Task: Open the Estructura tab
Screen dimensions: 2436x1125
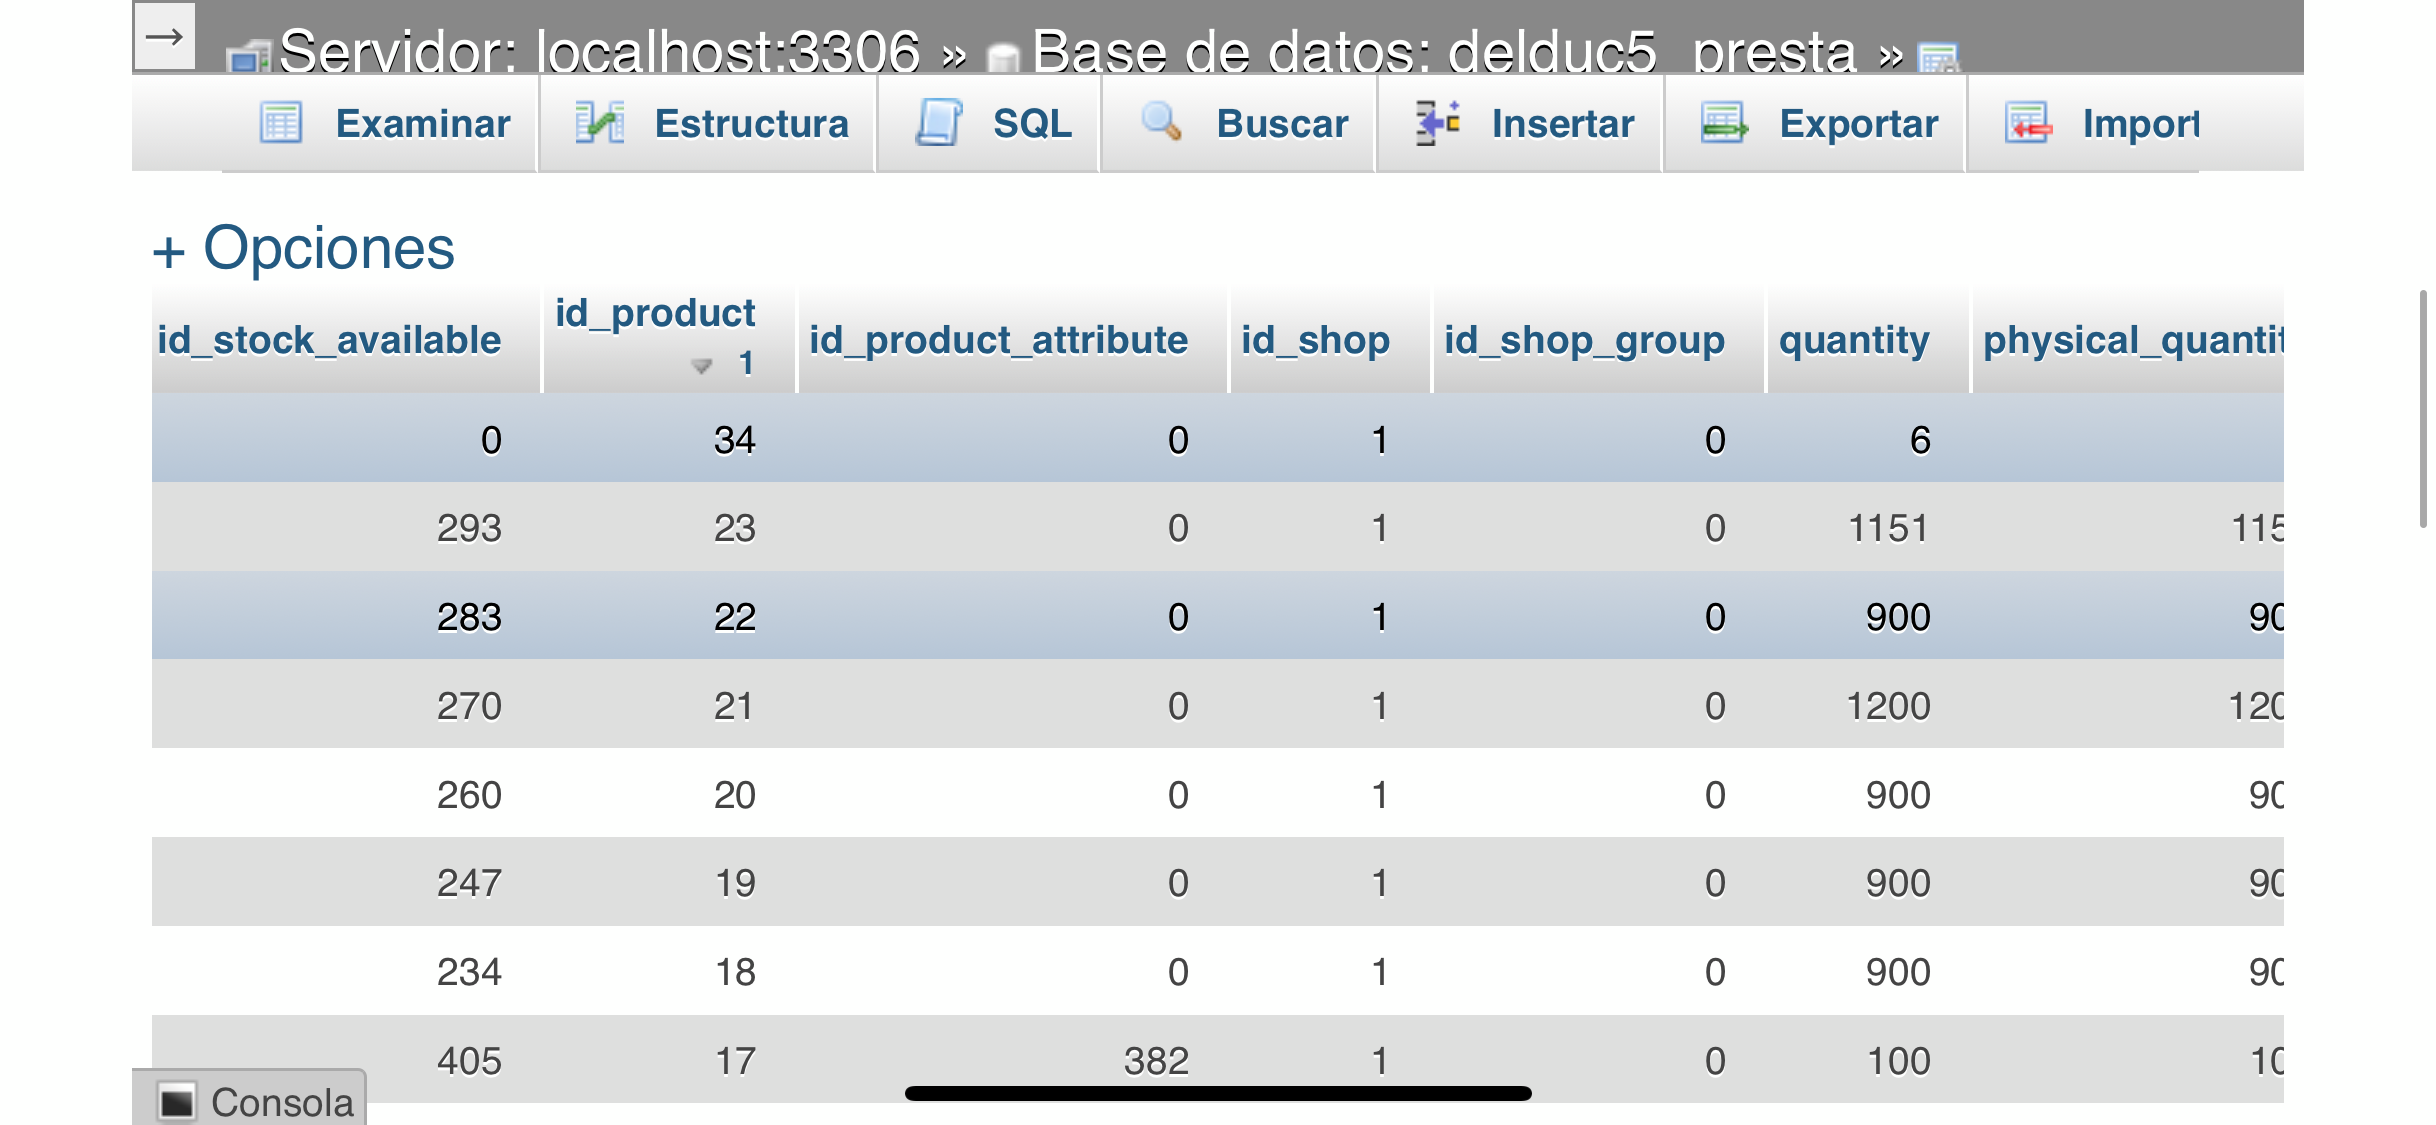Action: click(x=750, y=124)
